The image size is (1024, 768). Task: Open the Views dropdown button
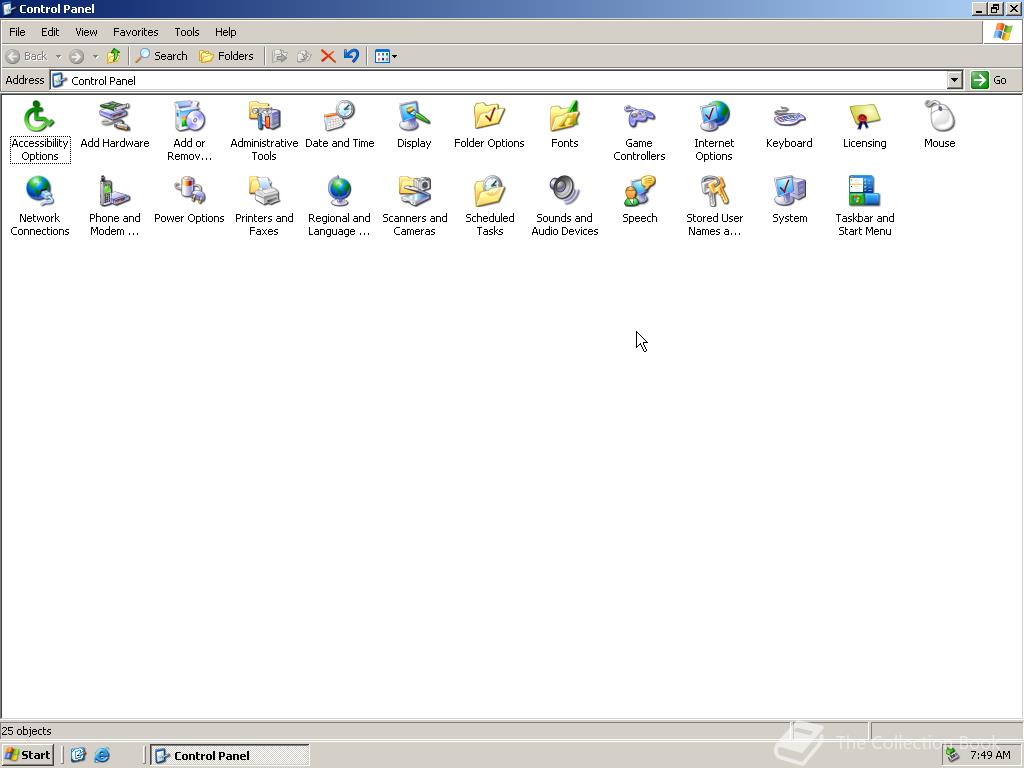tap(386, 56)
